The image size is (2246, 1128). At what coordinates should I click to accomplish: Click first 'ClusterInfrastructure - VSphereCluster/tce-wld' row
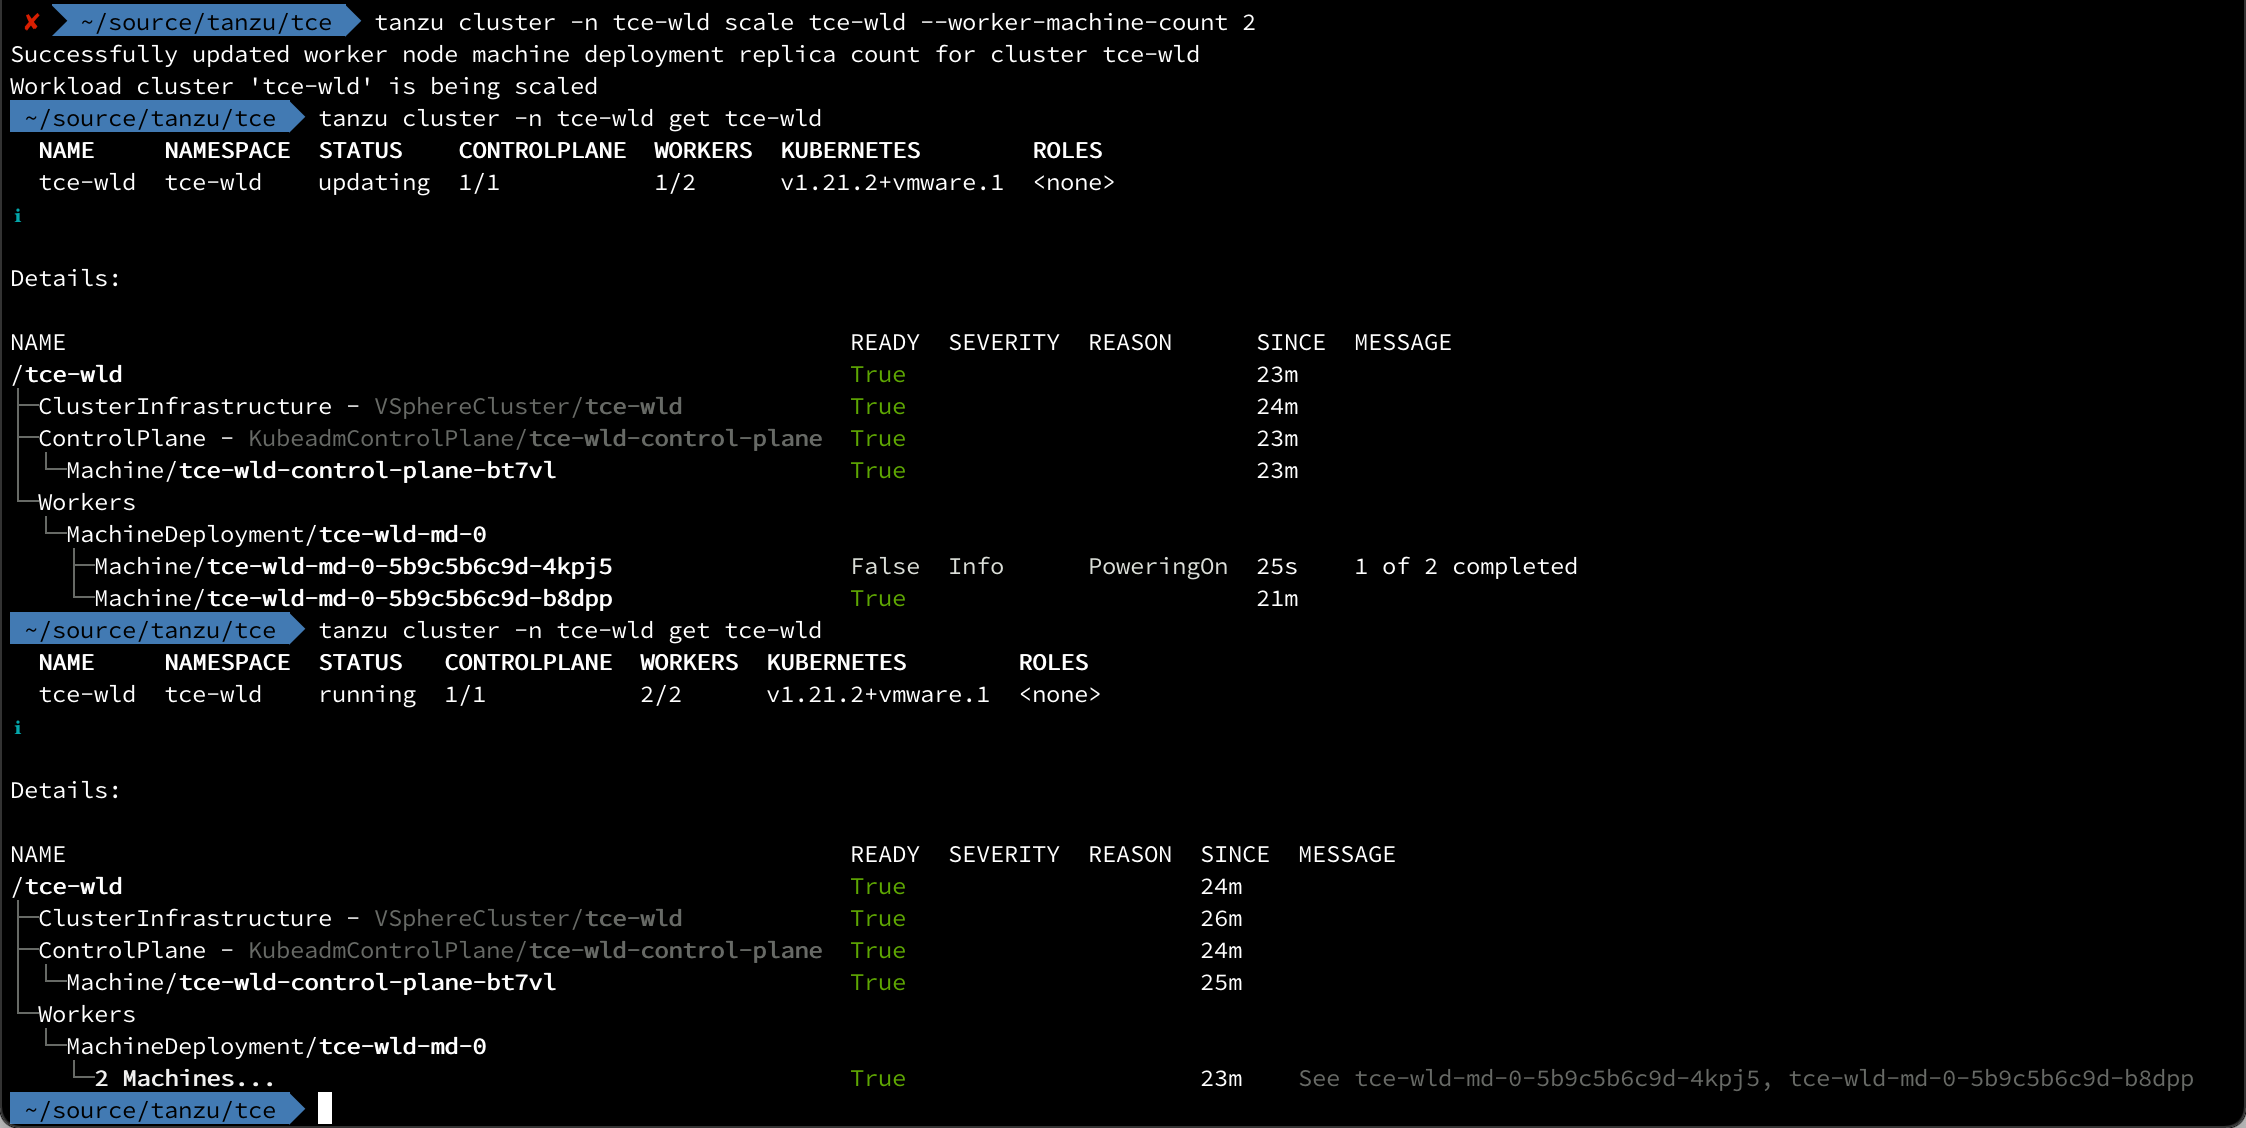point(360,407)
